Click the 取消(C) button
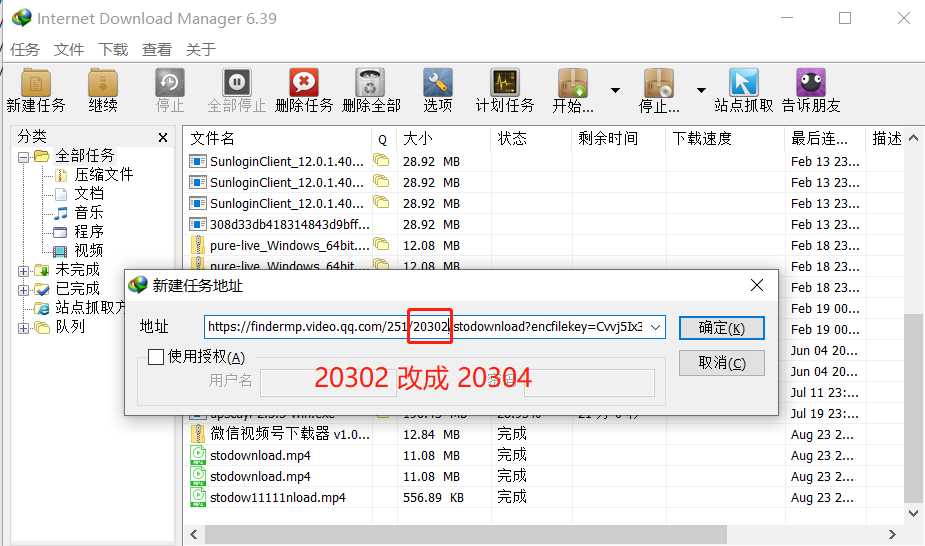This screenshot has width=925, height=546. [721, 363]
